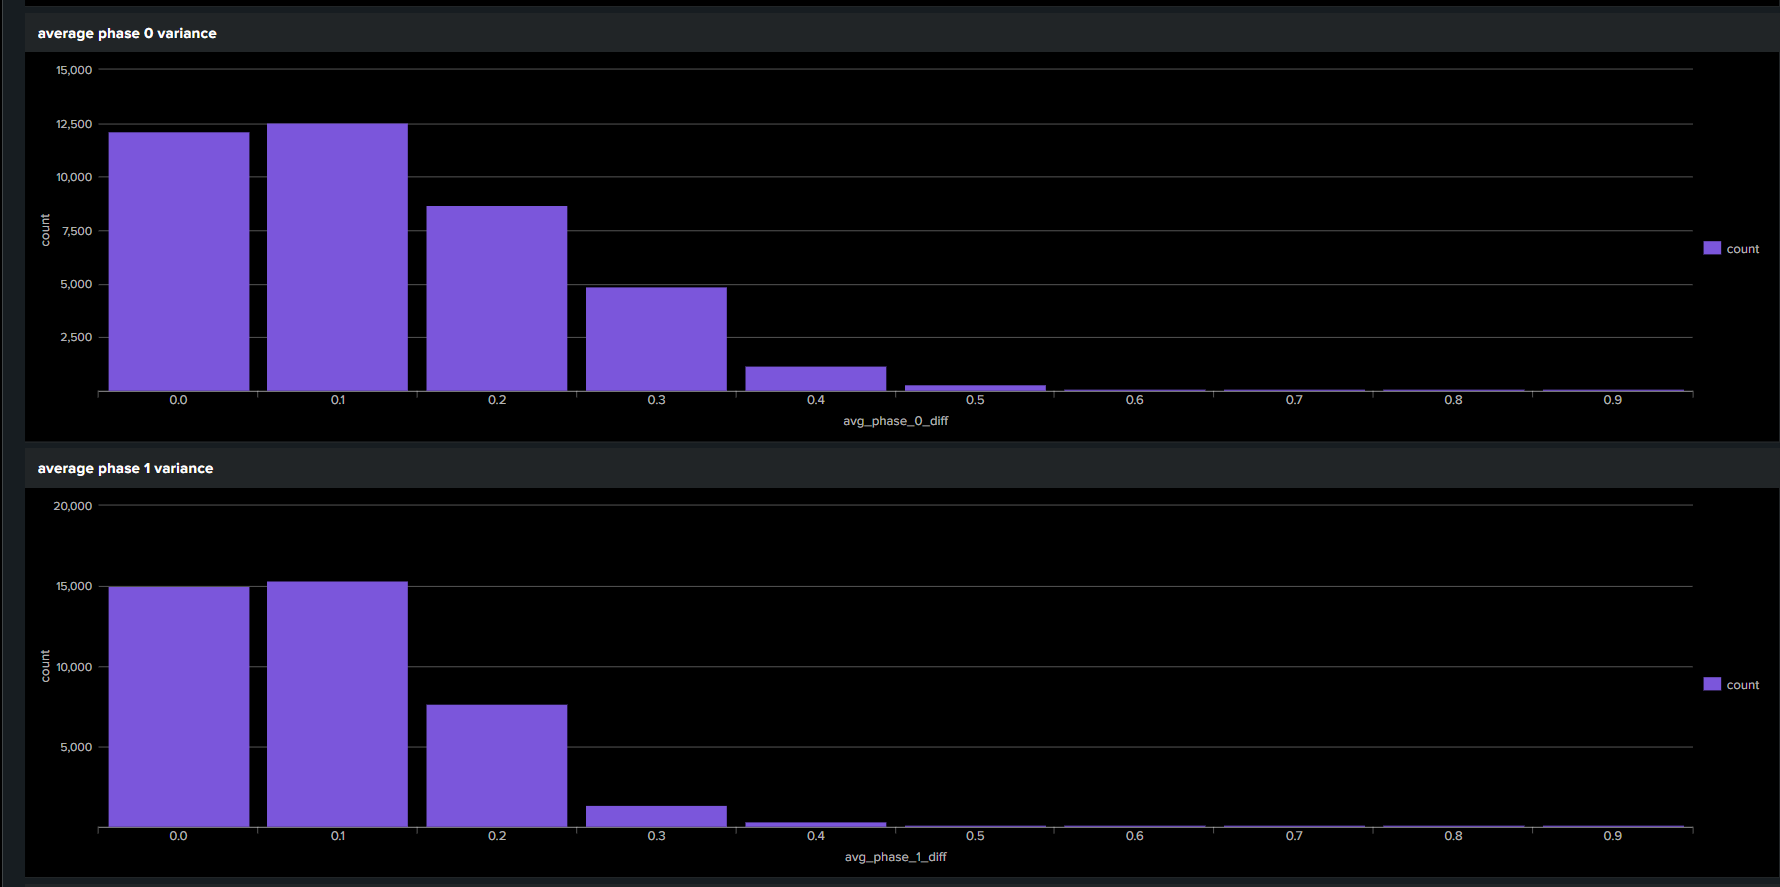Viewport: 1780px width, 887px height.
Task: Click the 2,500 y-axis label in phase 0 chart
Action: (x=76, y=337)
